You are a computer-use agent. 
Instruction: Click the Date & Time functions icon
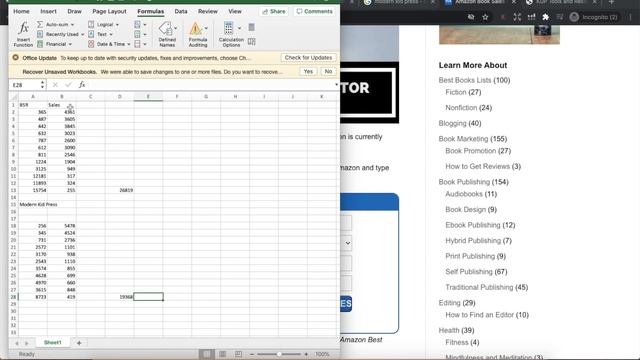pos(91,44)
